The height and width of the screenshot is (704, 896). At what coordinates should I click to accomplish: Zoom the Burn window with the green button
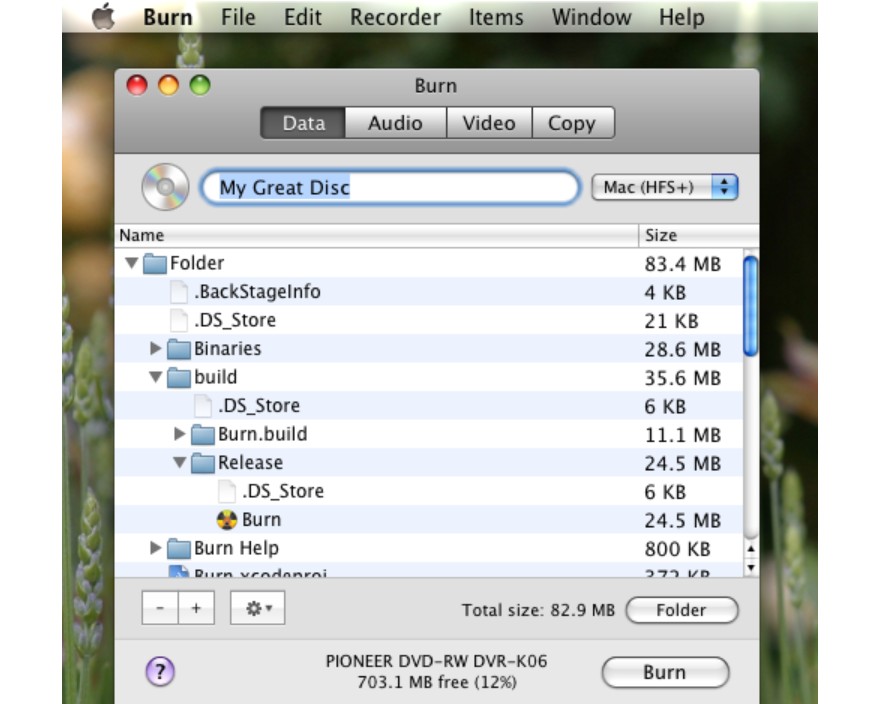point(200,86)
